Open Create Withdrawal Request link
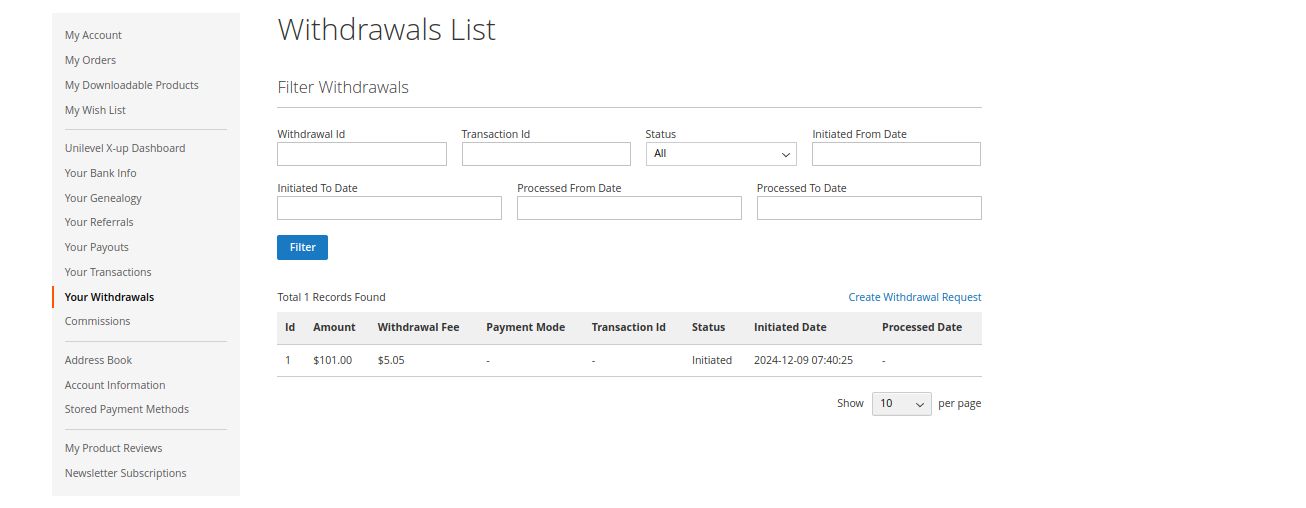 coord(914,297)
